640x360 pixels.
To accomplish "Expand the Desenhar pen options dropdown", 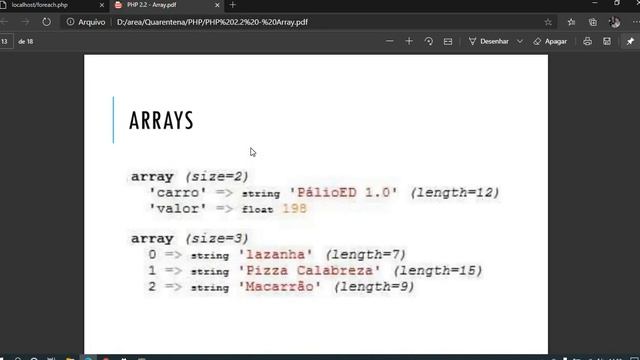I will pos(520,41).
